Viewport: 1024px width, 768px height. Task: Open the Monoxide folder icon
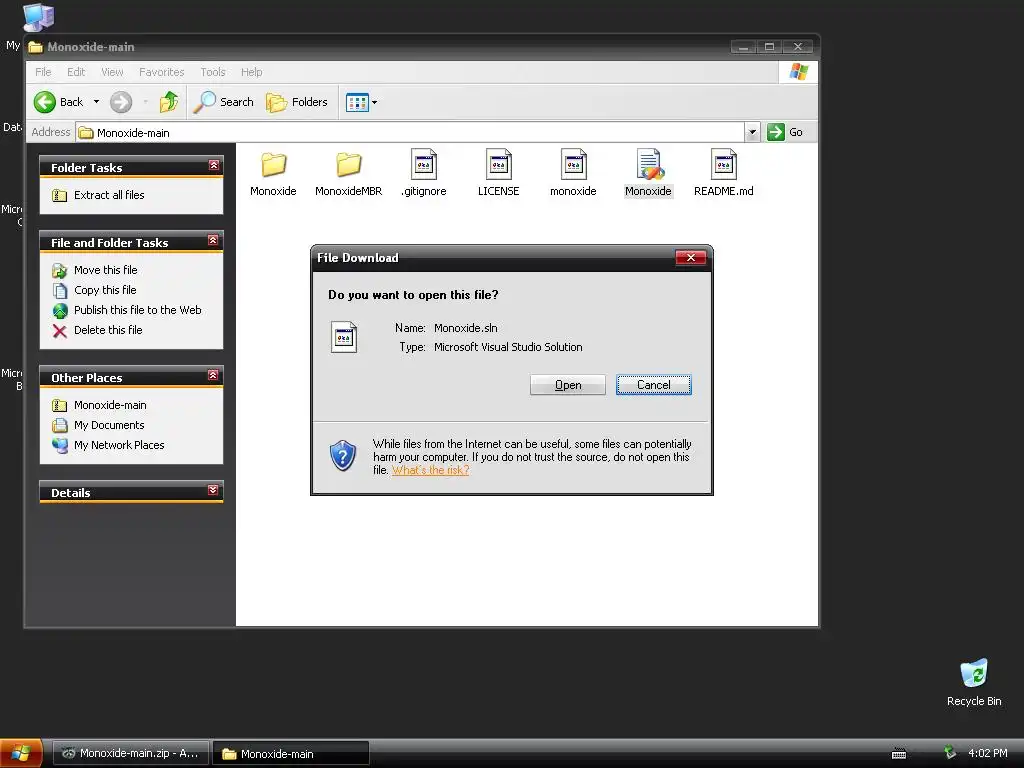pos(273,165)
